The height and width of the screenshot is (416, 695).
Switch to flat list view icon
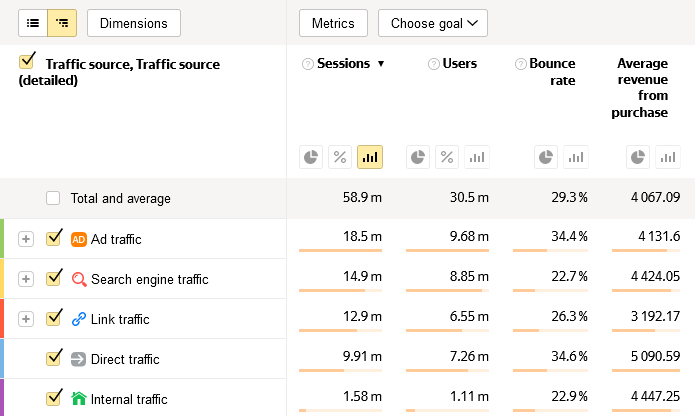[33, 22]
